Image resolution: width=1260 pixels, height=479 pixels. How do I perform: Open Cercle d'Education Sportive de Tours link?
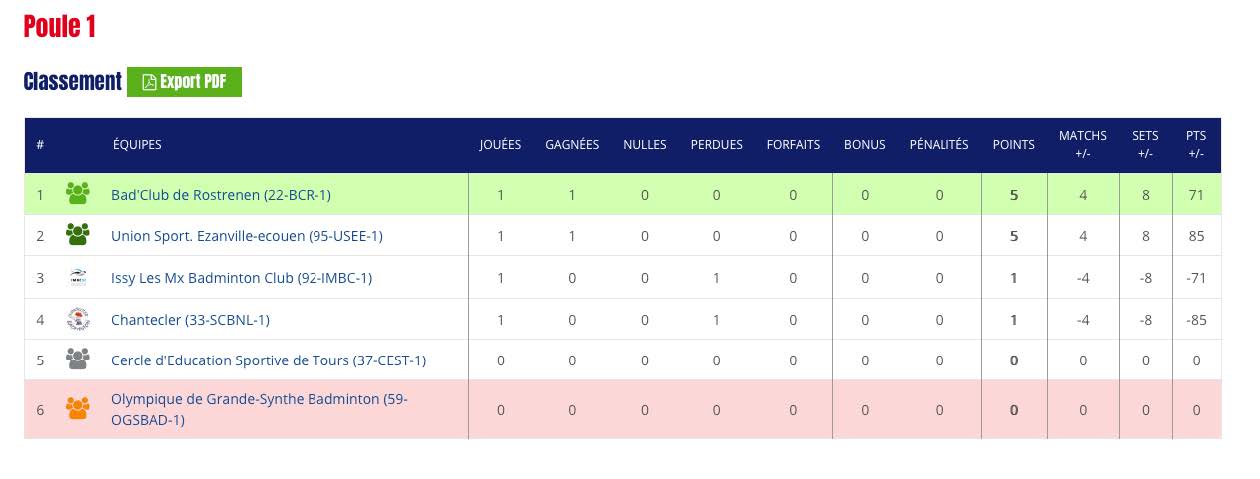coord(268,360)
